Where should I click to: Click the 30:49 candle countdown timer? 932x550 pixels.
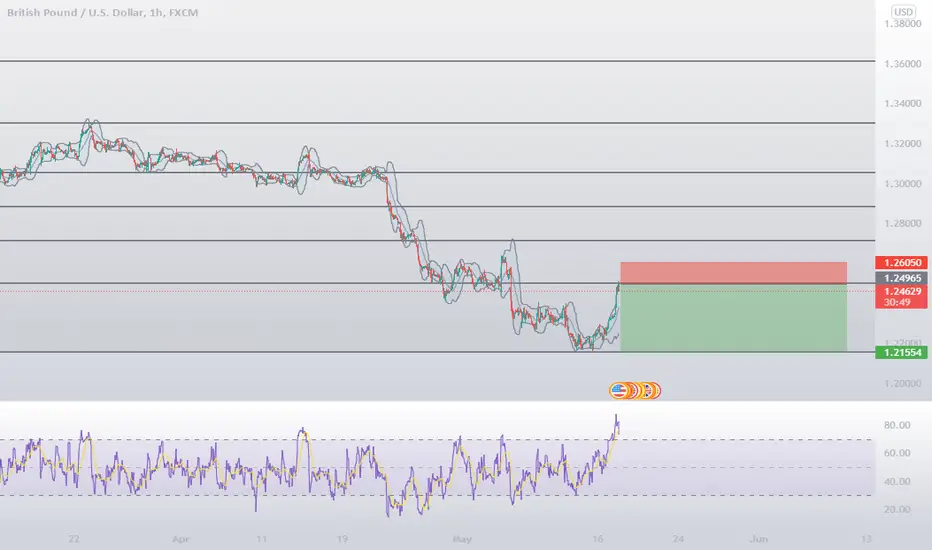point(896,303)
